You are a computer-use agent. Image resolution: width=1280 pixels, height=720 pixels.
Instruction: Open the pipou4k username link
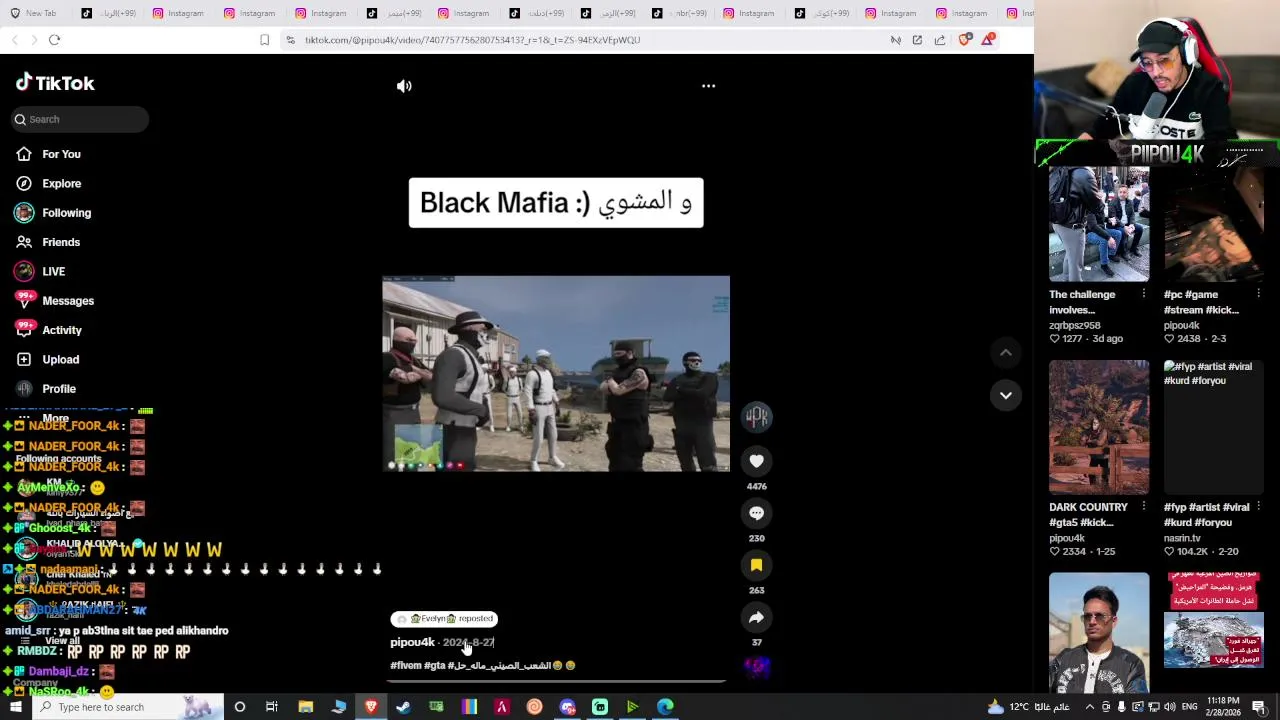[412, 642]
